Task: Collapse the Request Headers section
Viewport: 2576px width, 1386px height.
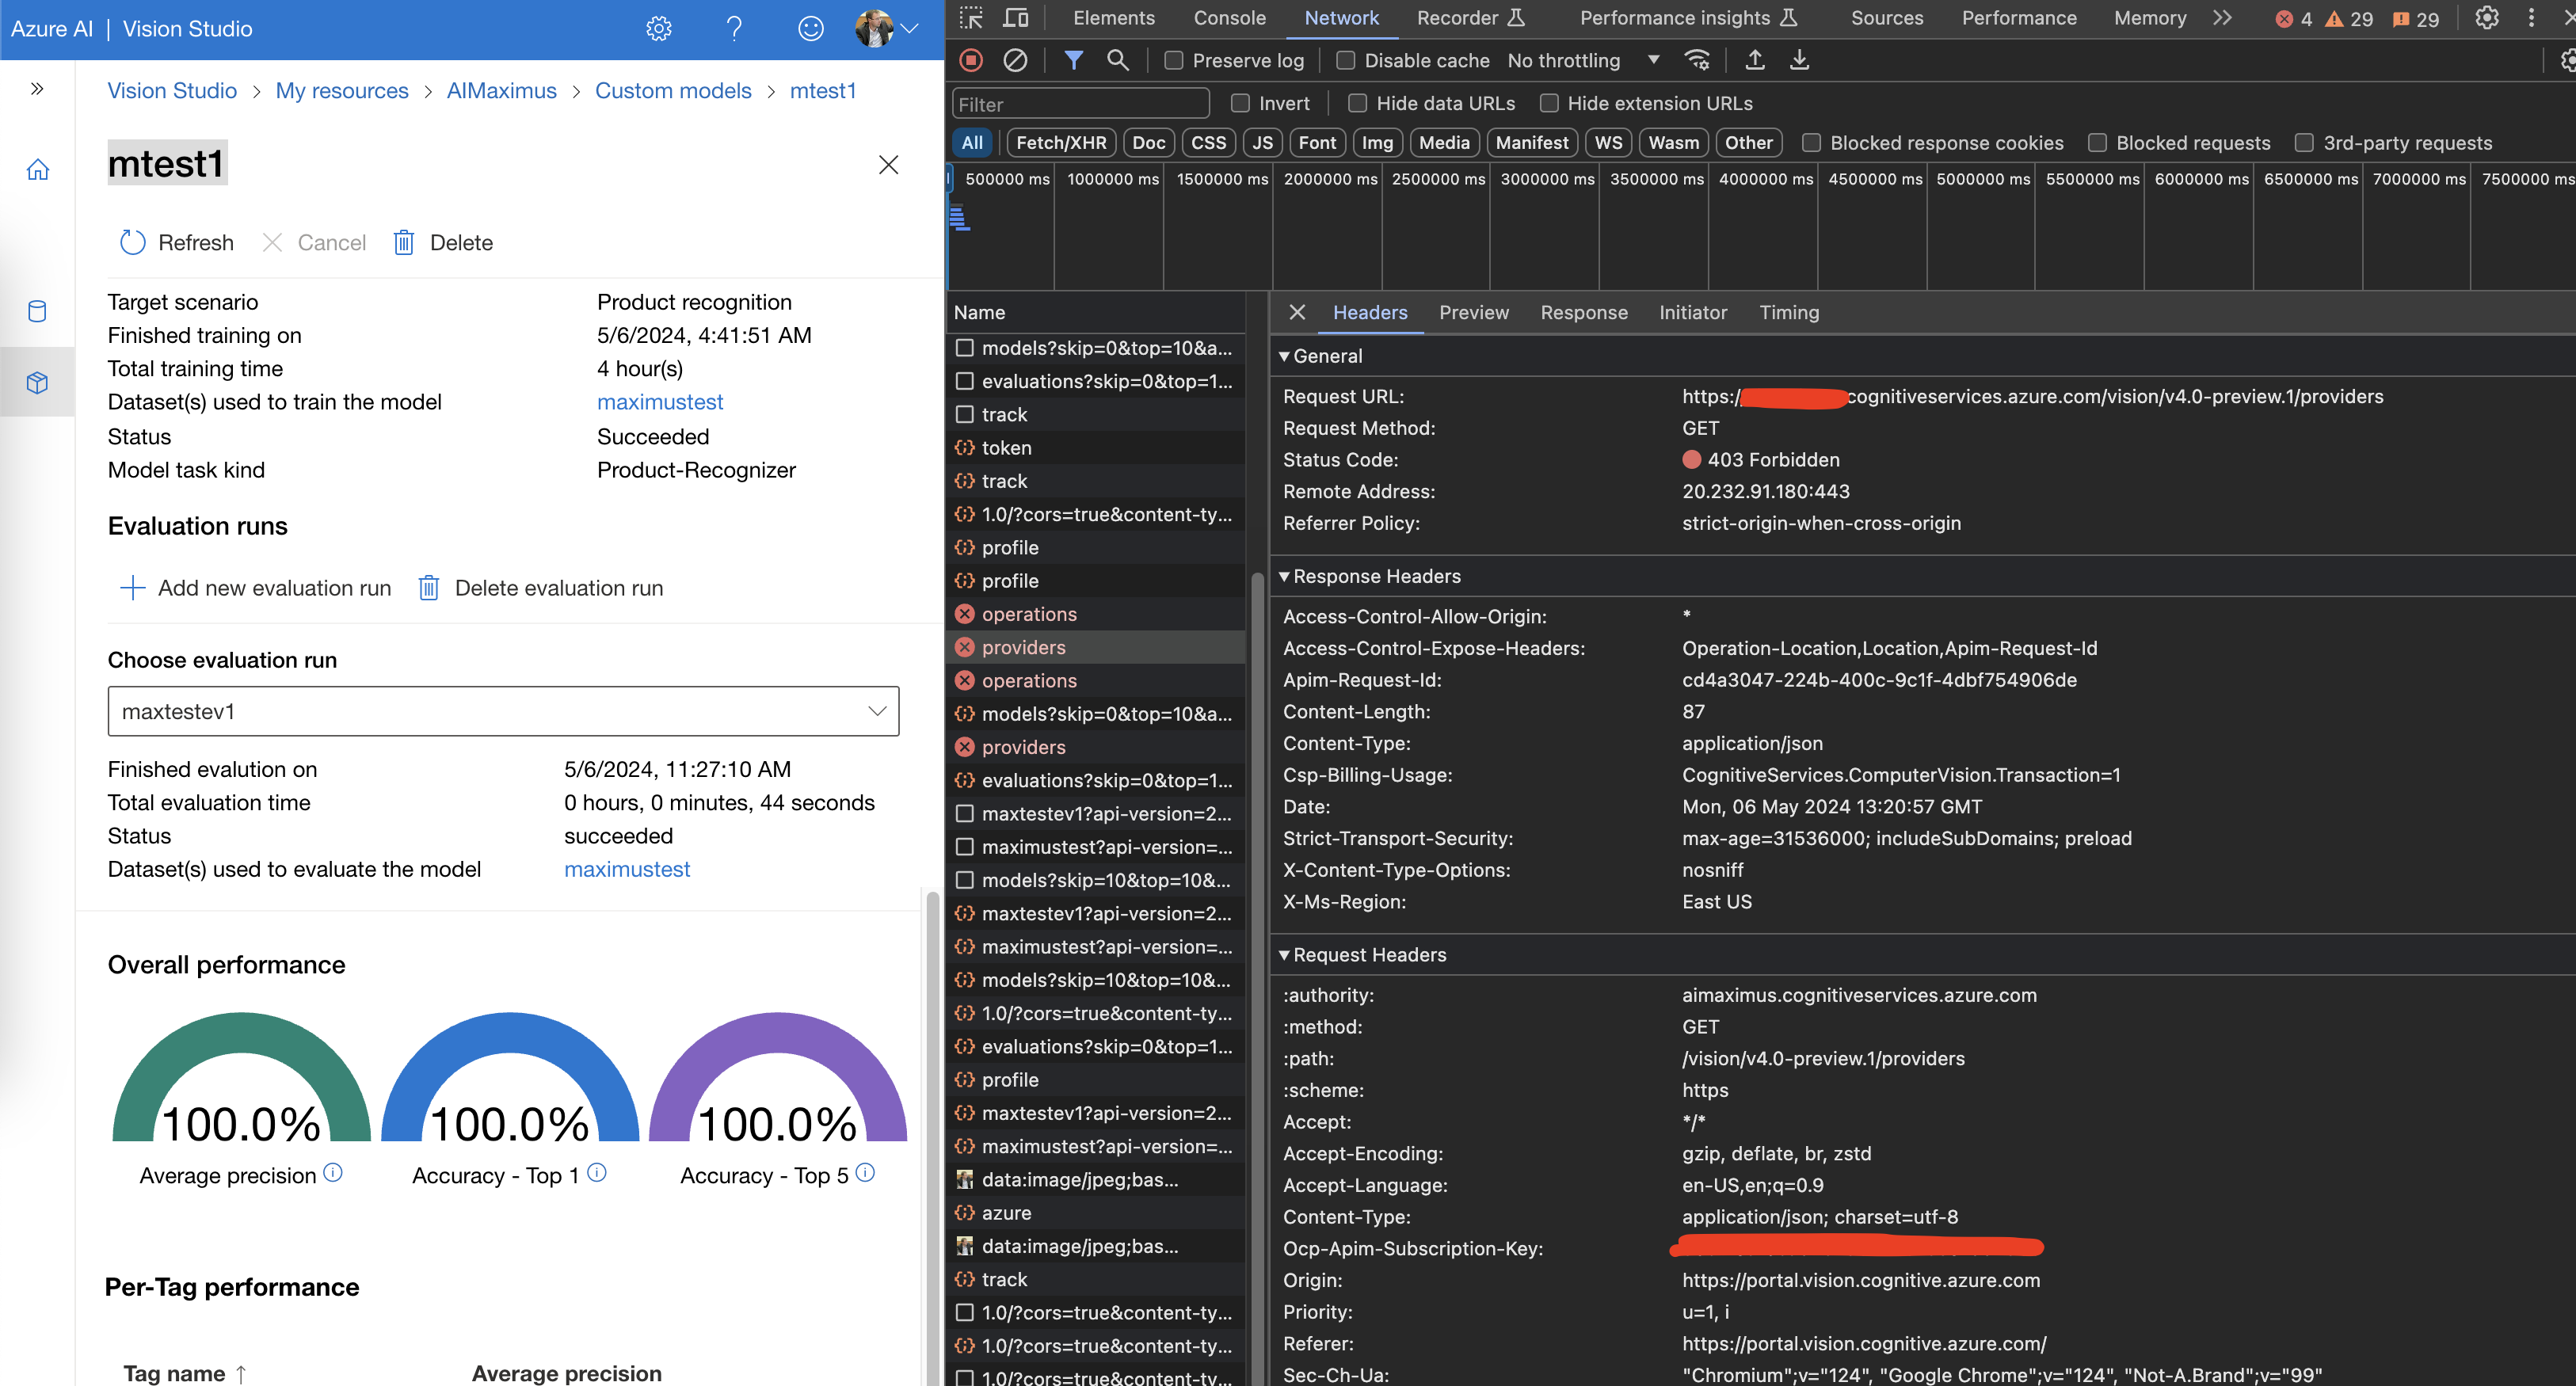Action: tap(1284, 955)
